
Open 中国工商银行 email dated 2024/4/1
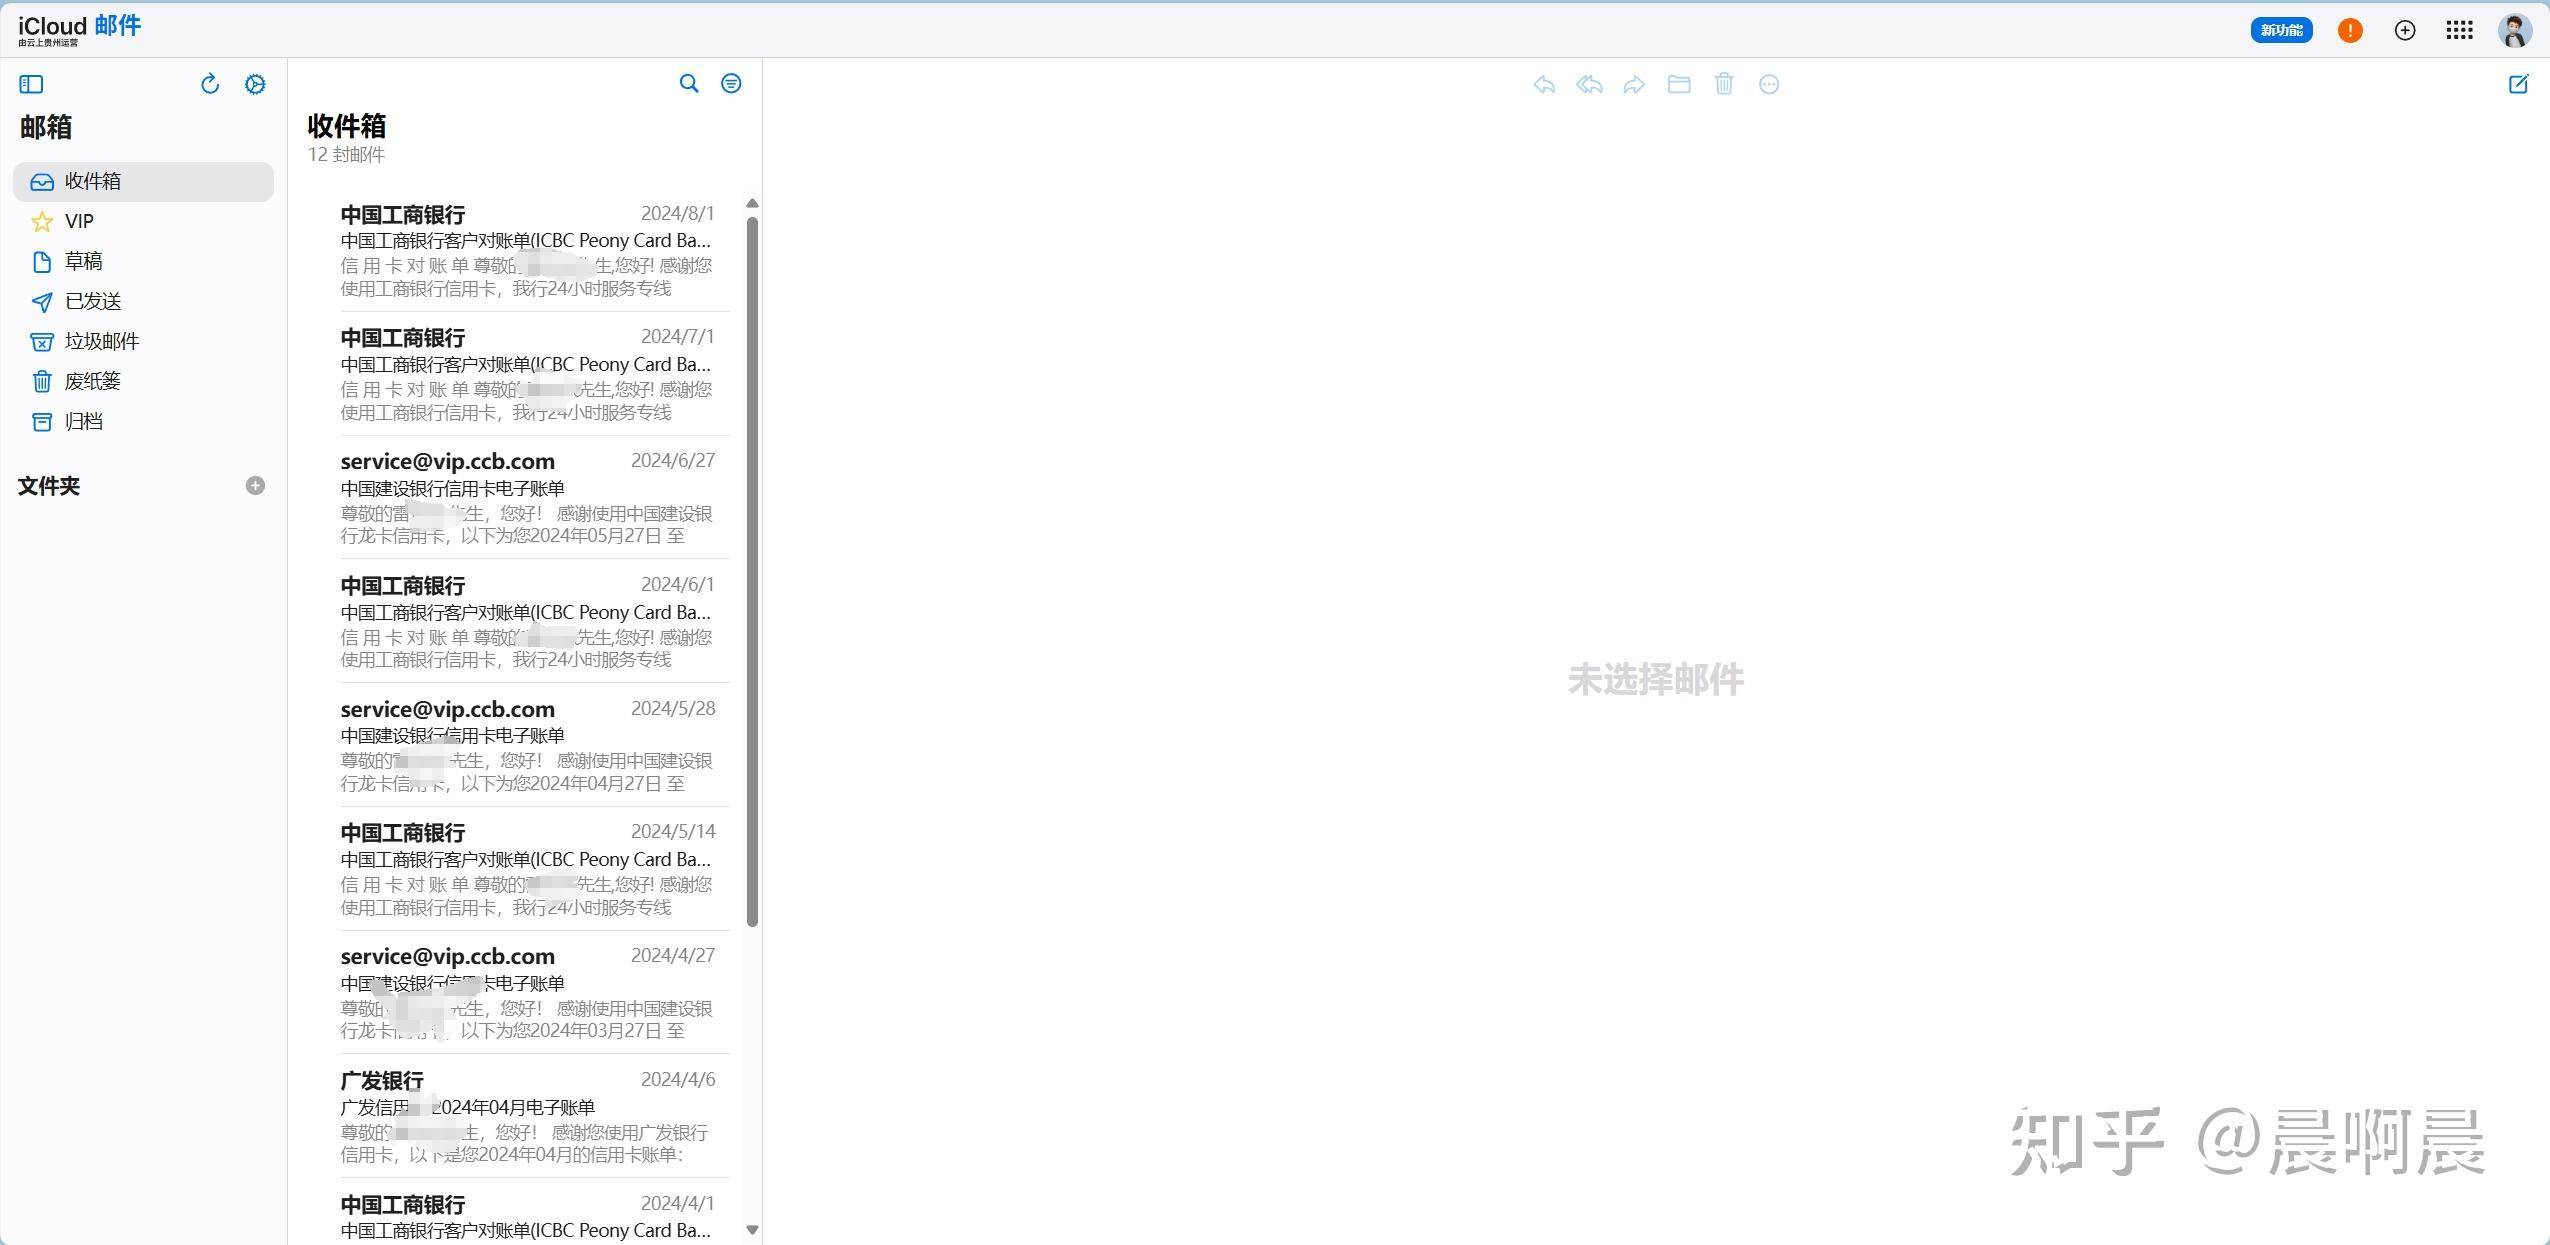click(527, 1213)
